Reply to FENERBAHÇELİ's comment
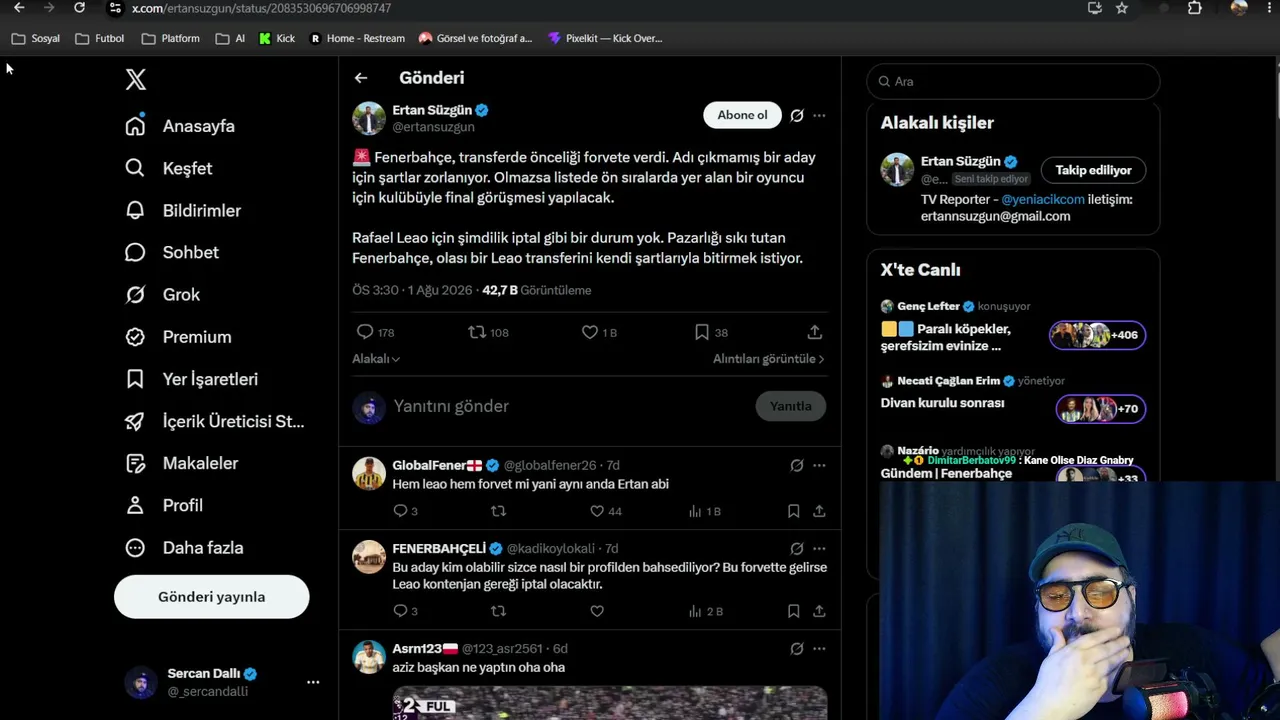Image resolution: width=1280 pixels, height=720 pixels. (x=405, y=611)
